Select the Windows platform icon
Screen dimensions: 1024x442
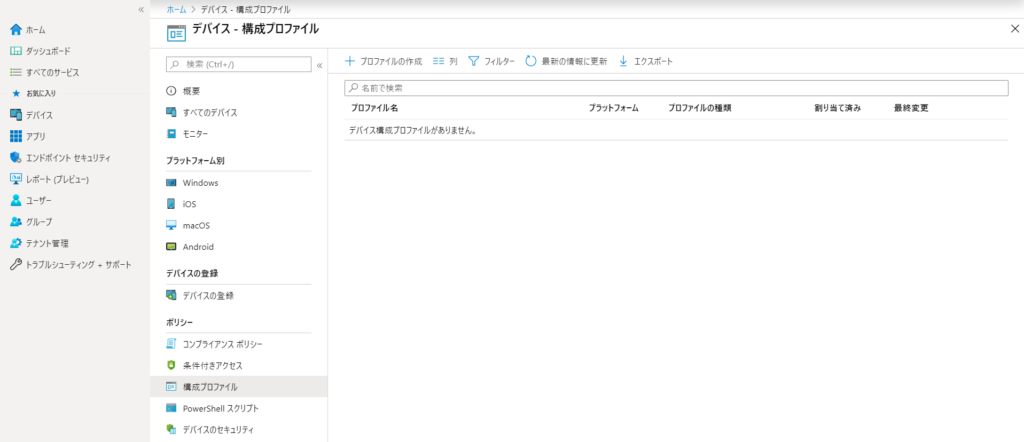[171, 183]
